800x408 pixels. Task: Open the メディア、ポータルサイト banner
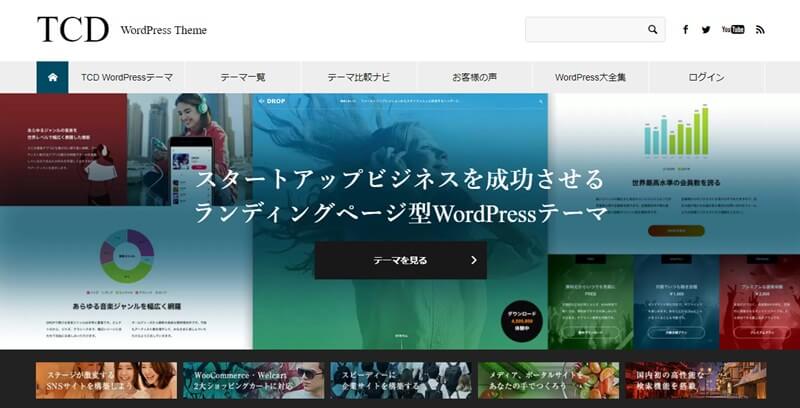coord(548,380)
